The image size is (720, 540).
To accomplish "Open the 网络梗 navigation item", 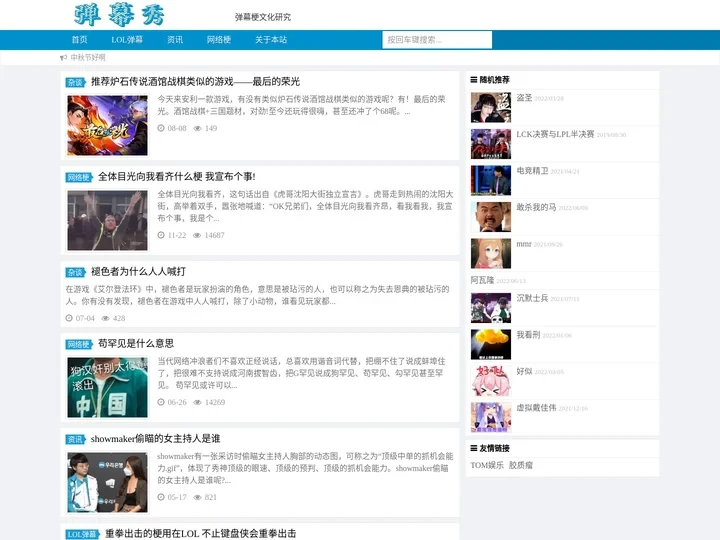I will tap(219, 40).
